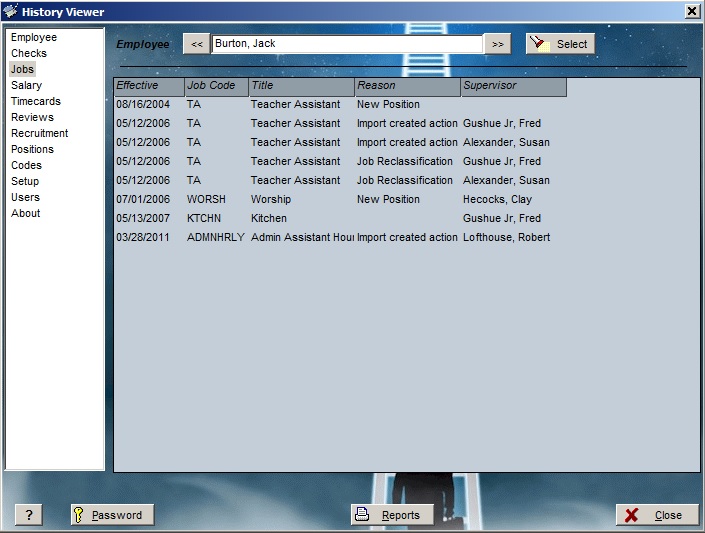The image size is (705, 533).
Task: Click New Position reason in WORSH row
Action: pyautogui.click(x=388, y=199)
